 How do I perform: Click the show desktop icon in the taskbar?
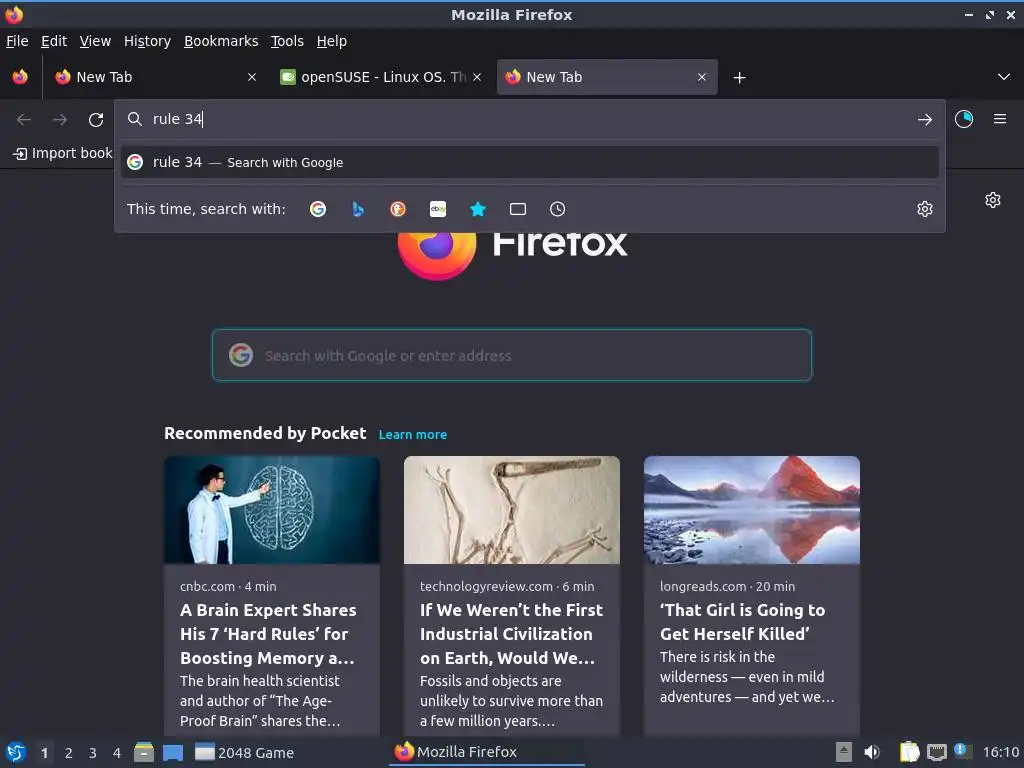[173, 752]
